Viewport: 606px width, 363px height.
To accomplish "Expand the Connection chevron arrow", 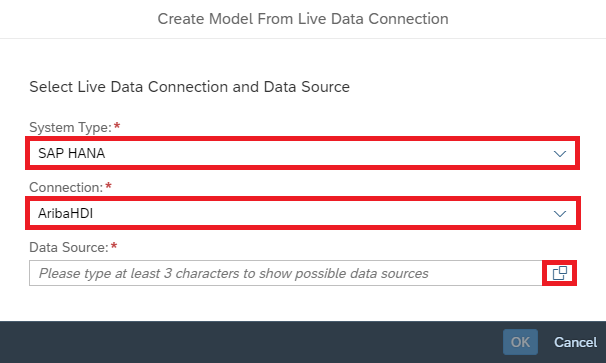I will tap(560, 213).
